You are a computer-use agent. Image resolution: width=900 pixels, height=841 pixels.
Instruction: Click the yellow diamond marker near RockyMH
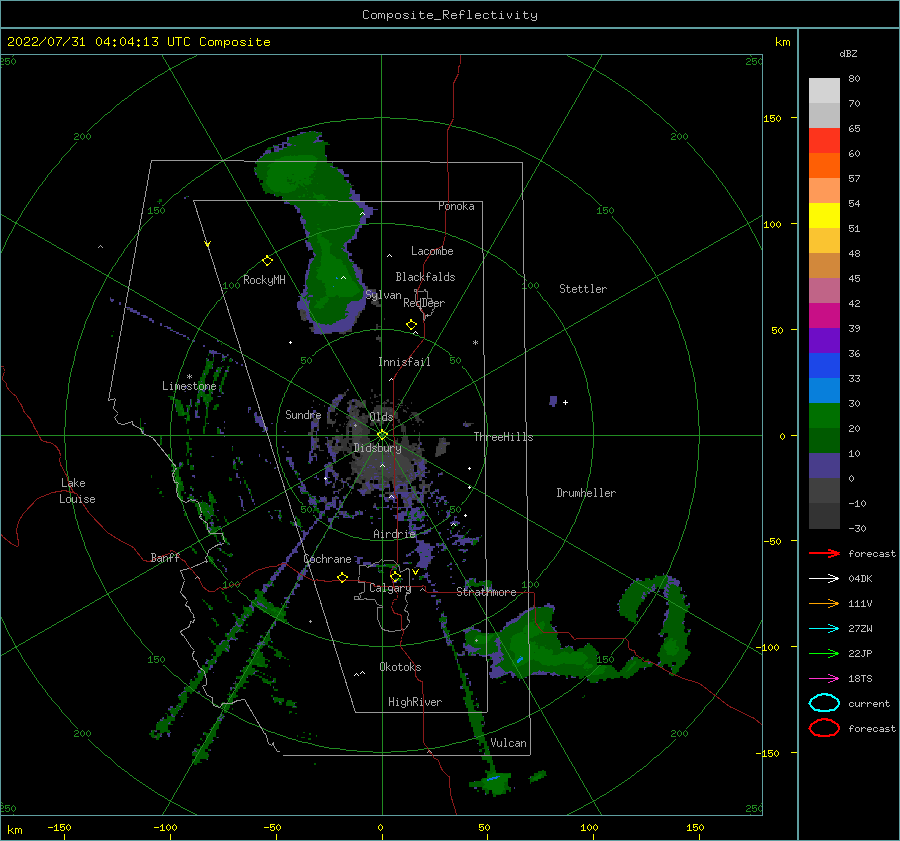tap(267, 261)
